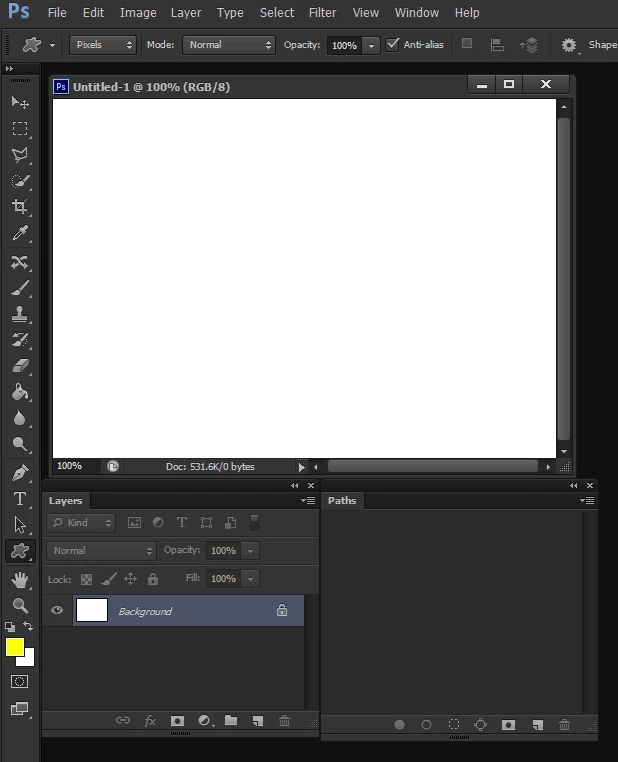
Task: Open the Filter menu
Action: [x=322, y=13]
